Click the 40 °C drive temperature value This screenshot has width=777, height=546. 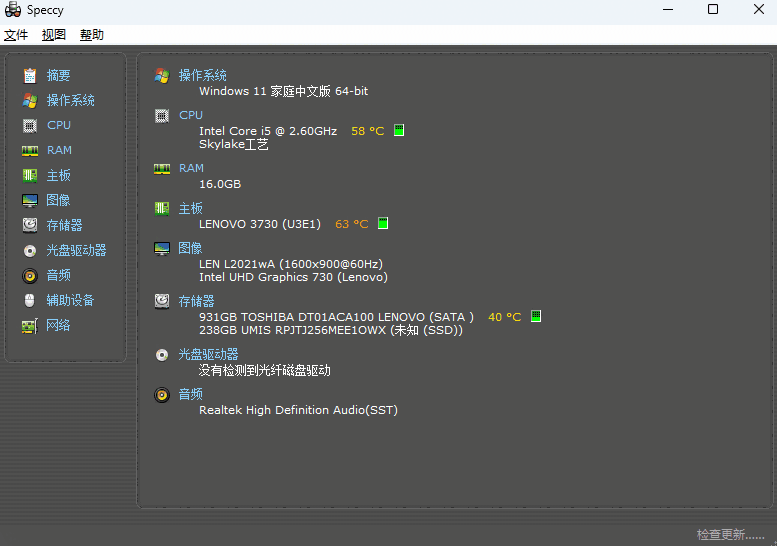pyautogui.click(x=504, y=317)
